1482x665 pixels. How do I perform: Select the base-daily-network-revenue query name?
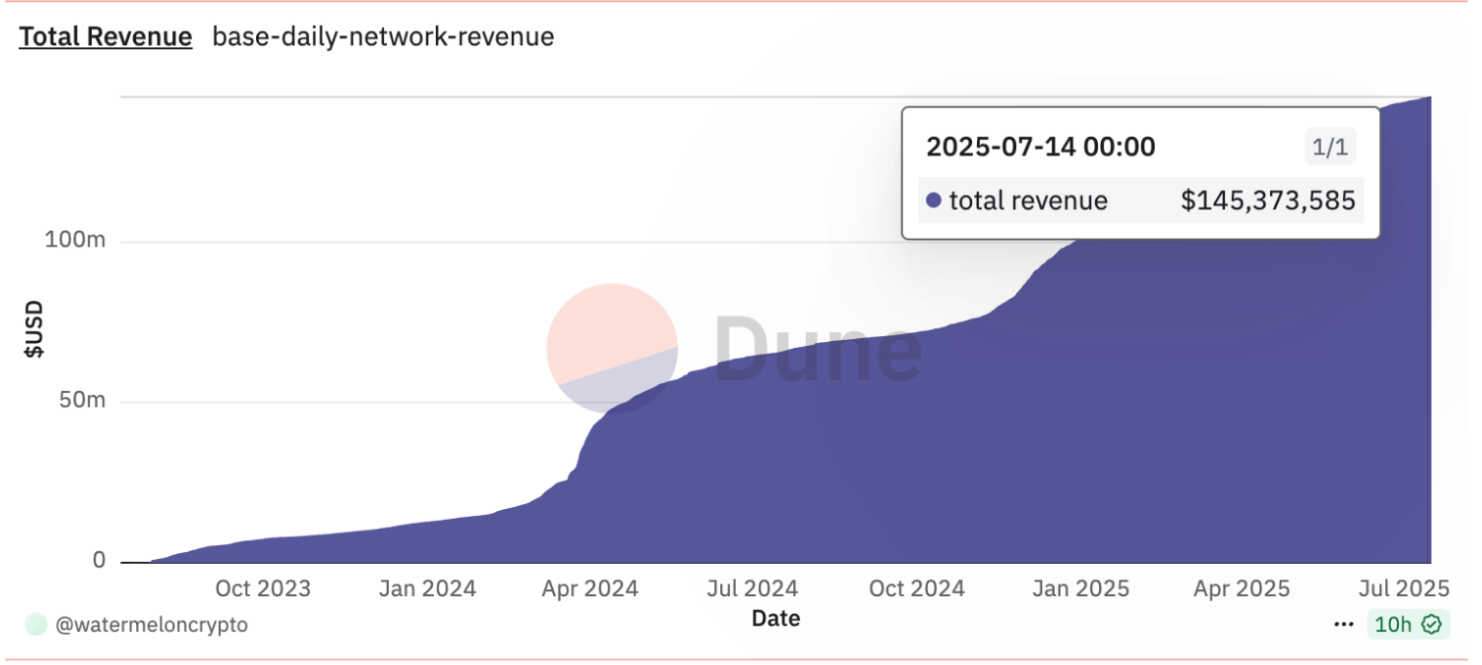tap(383, 37)
